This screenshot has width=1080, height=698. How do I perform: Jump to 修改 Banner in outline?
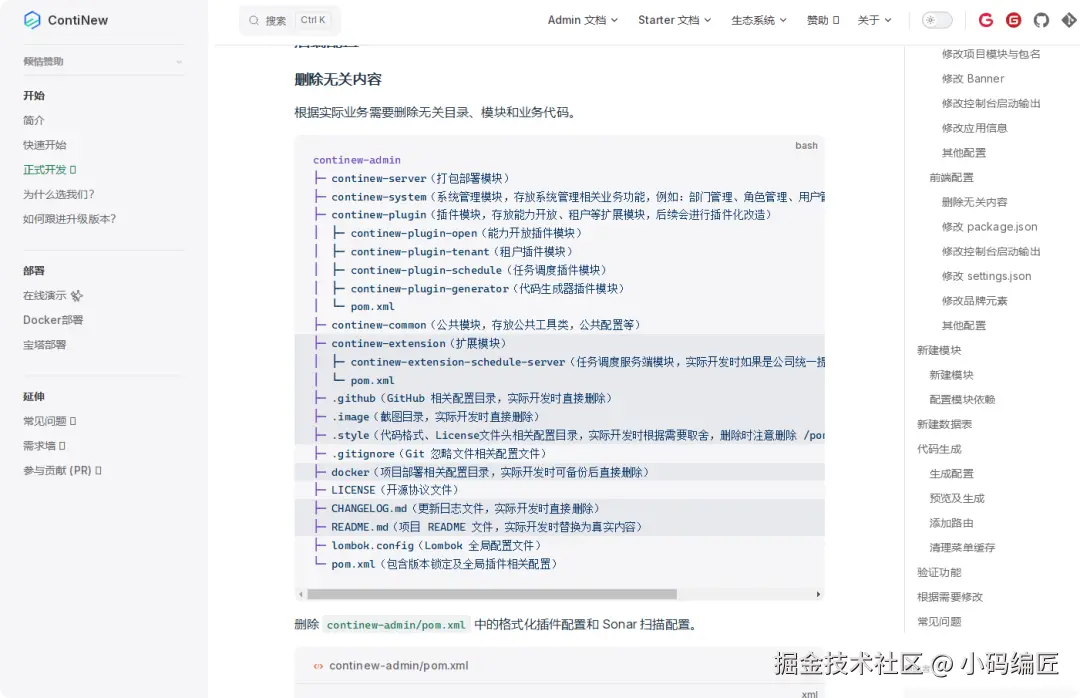973,79
